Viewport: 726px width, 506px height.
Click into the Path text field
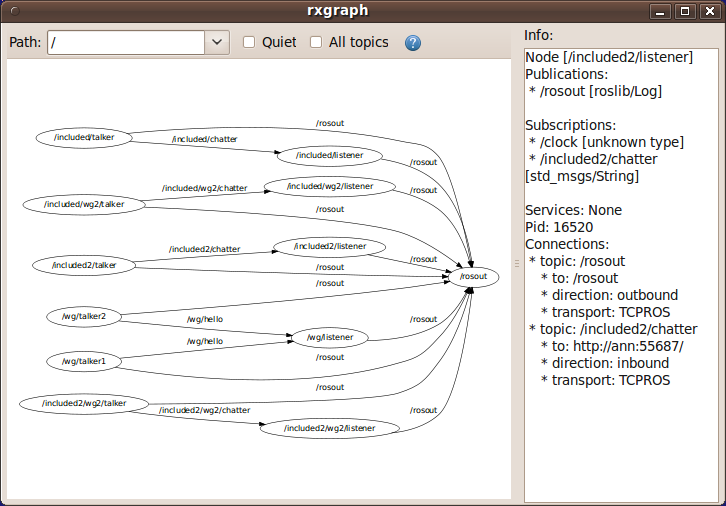pos(125,42)
